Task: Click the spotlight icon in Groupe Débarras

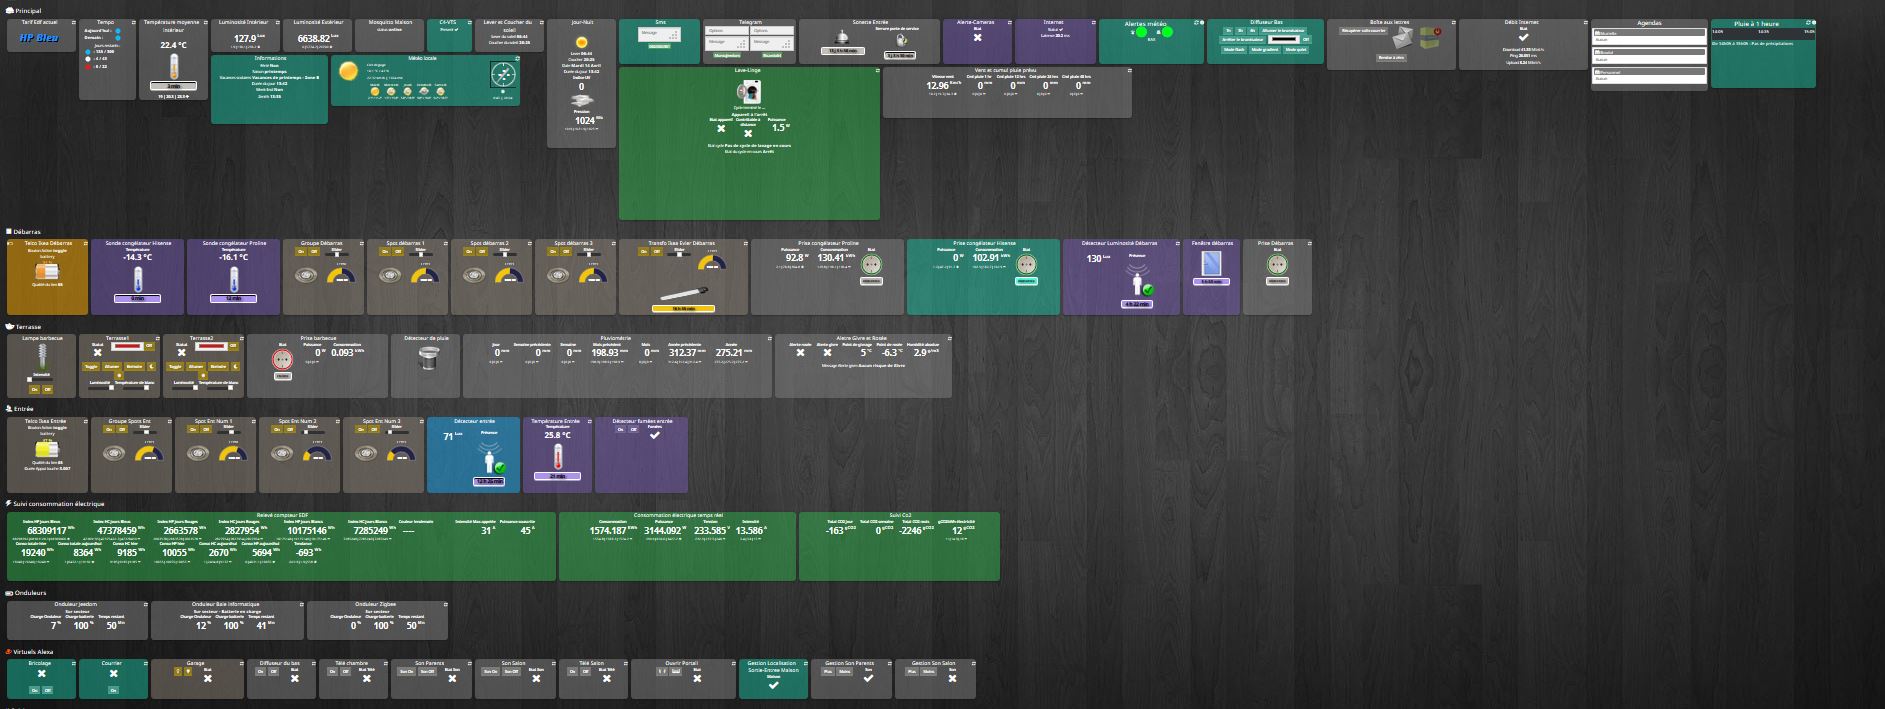Action: [307, 274]
